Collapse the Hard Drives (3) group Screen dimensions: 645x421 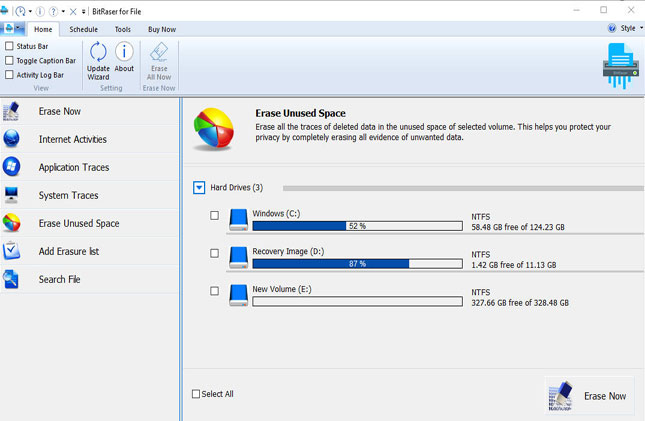click(199, 188)
